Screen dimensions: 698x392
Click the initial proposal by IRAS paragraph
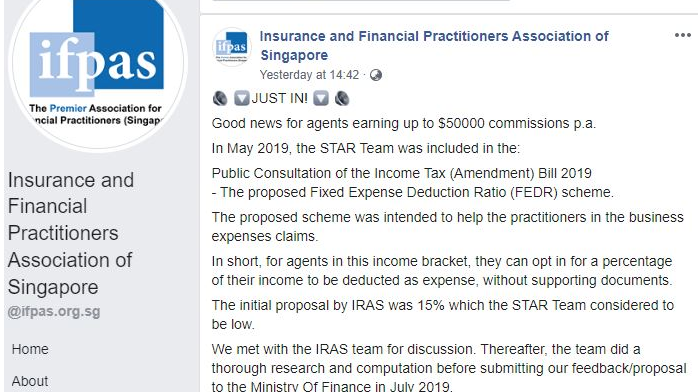click(443, 315)
